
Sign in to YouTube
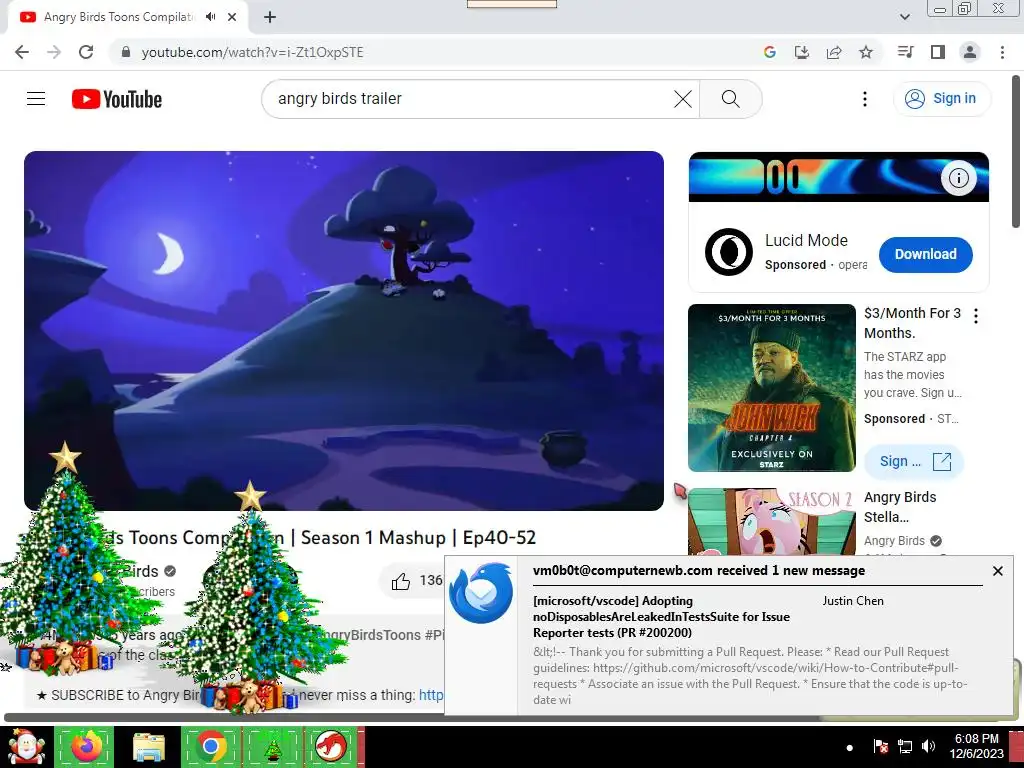click(942, 99)
